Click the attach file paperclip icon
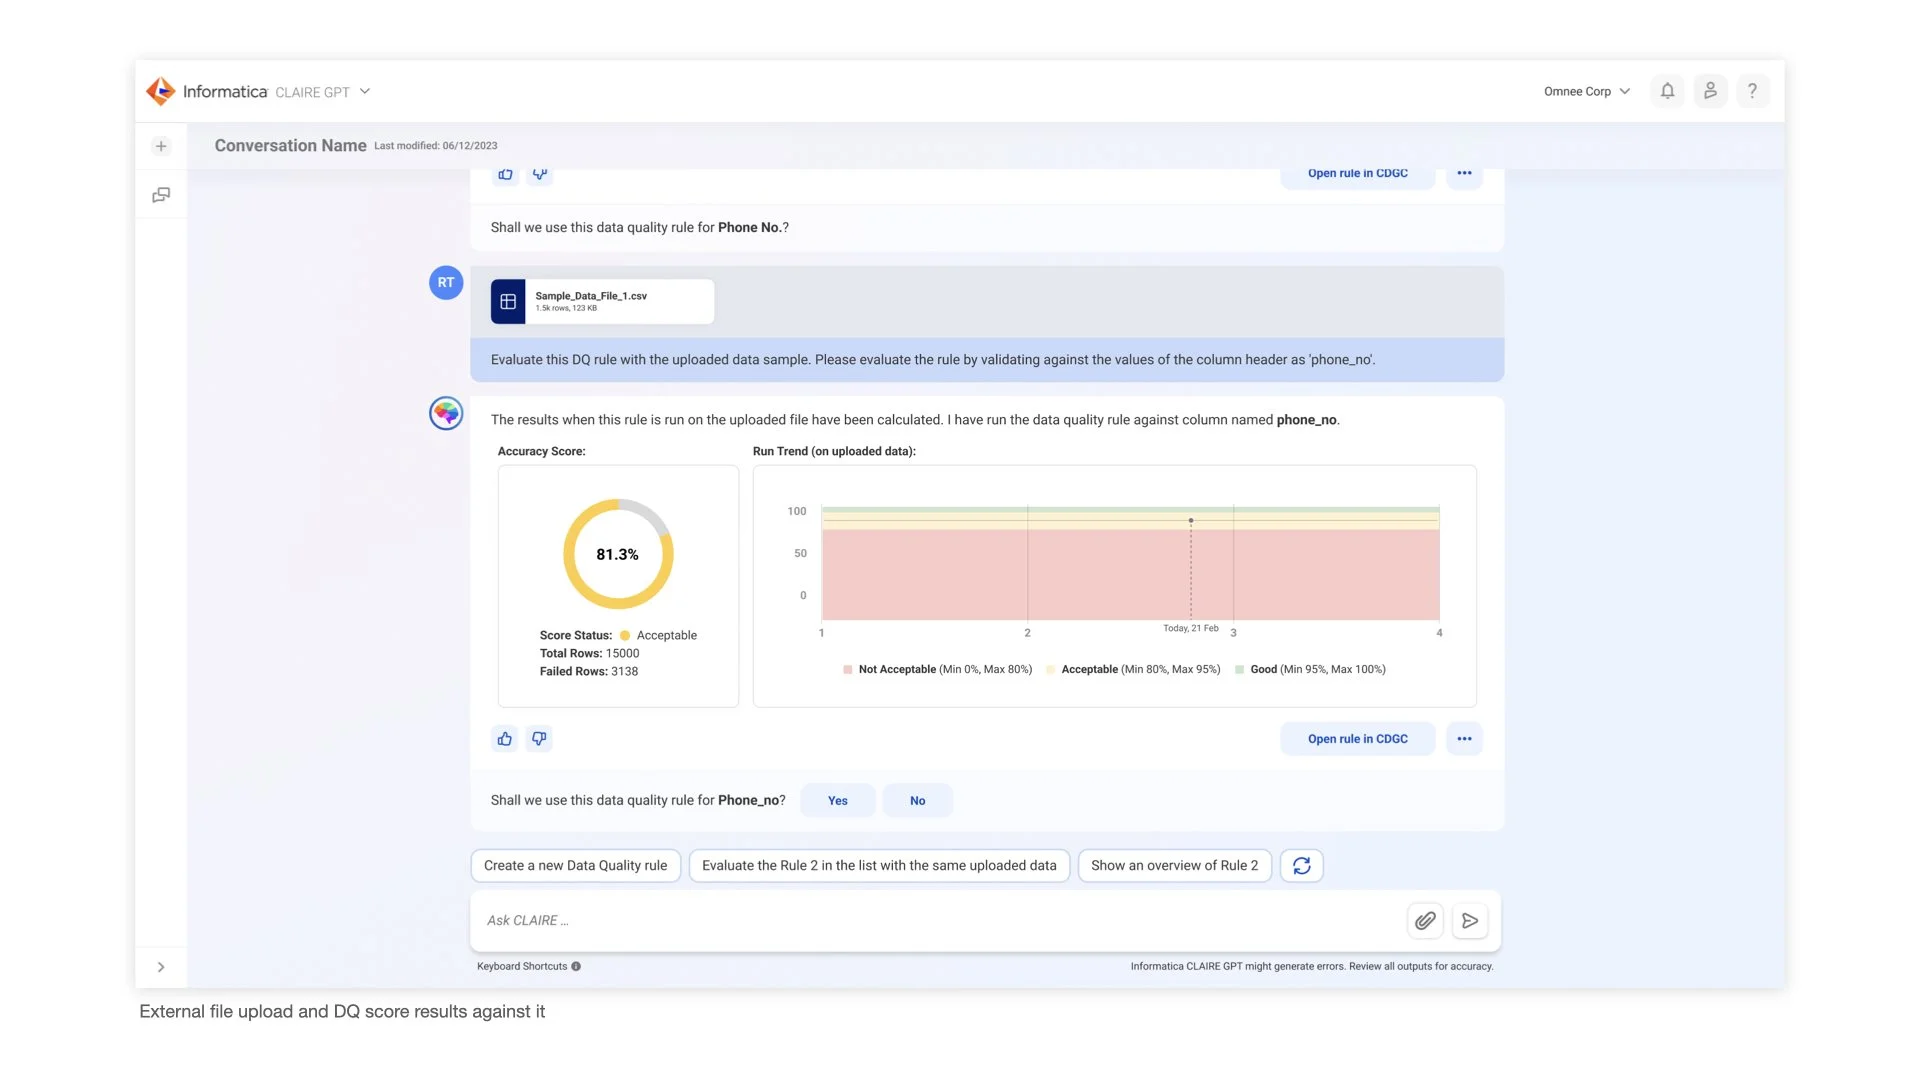The width and height of the screenshot is (1920, 1080). (x=1425, y=920)
